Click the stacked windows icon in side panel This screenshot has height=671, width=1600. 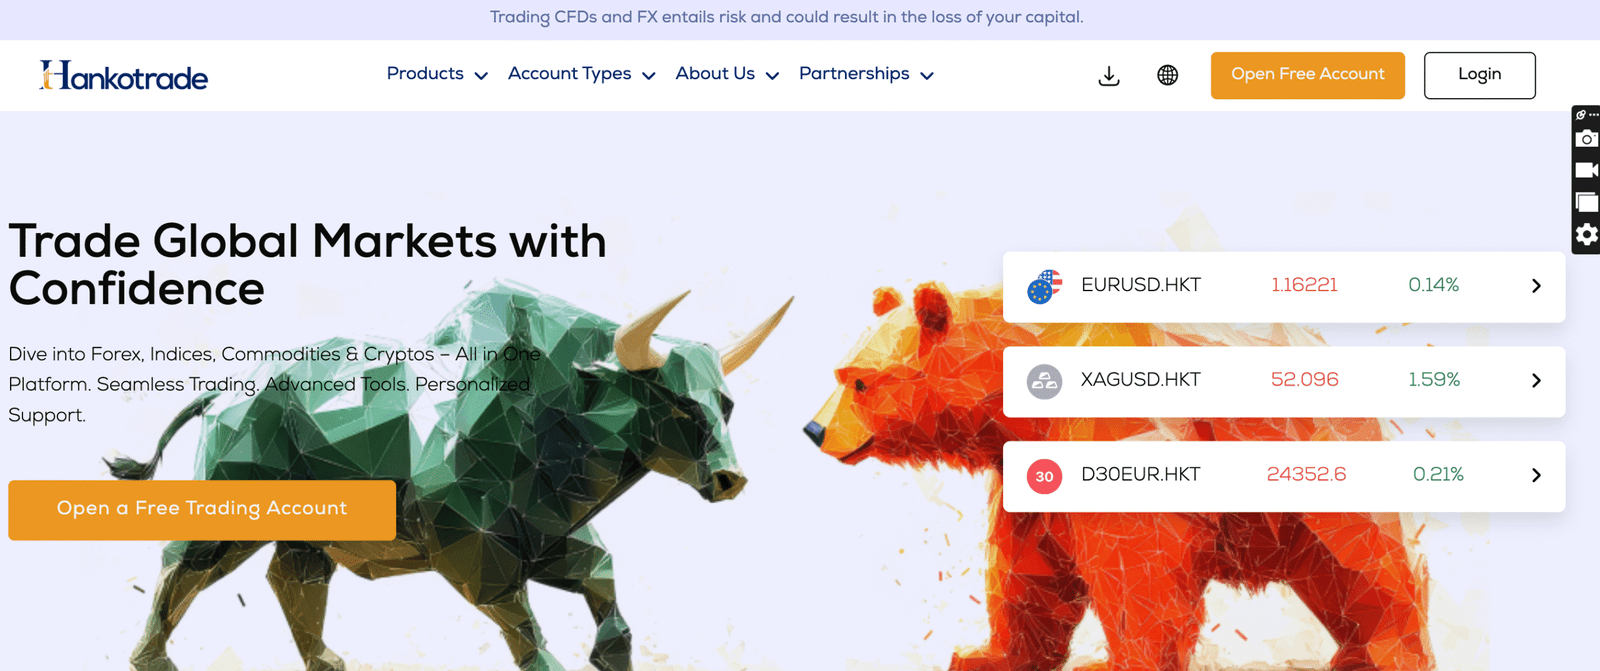(x=1586, y=202)
